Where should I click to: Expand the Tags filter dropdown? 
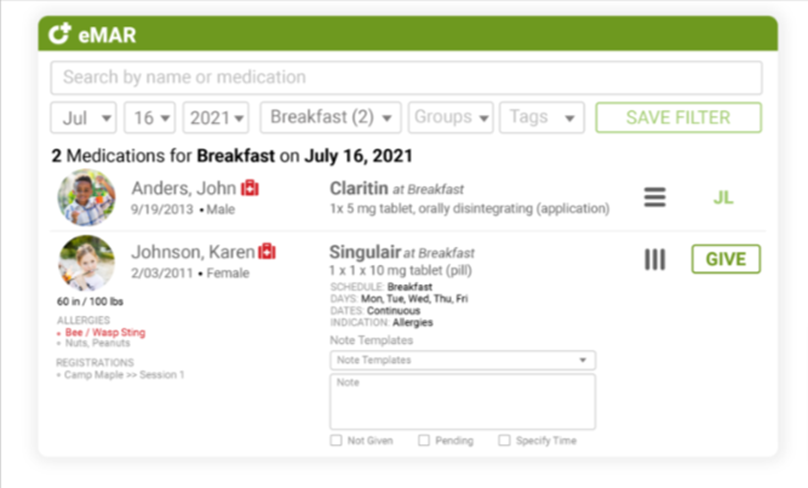point(541,117)
